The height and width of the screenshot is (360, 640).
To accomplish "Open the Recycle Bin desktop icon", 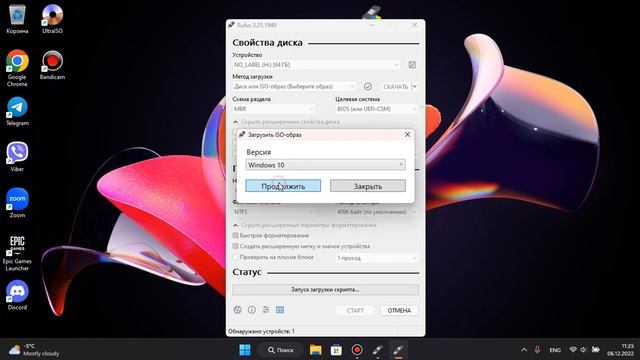I will [17, 19].
